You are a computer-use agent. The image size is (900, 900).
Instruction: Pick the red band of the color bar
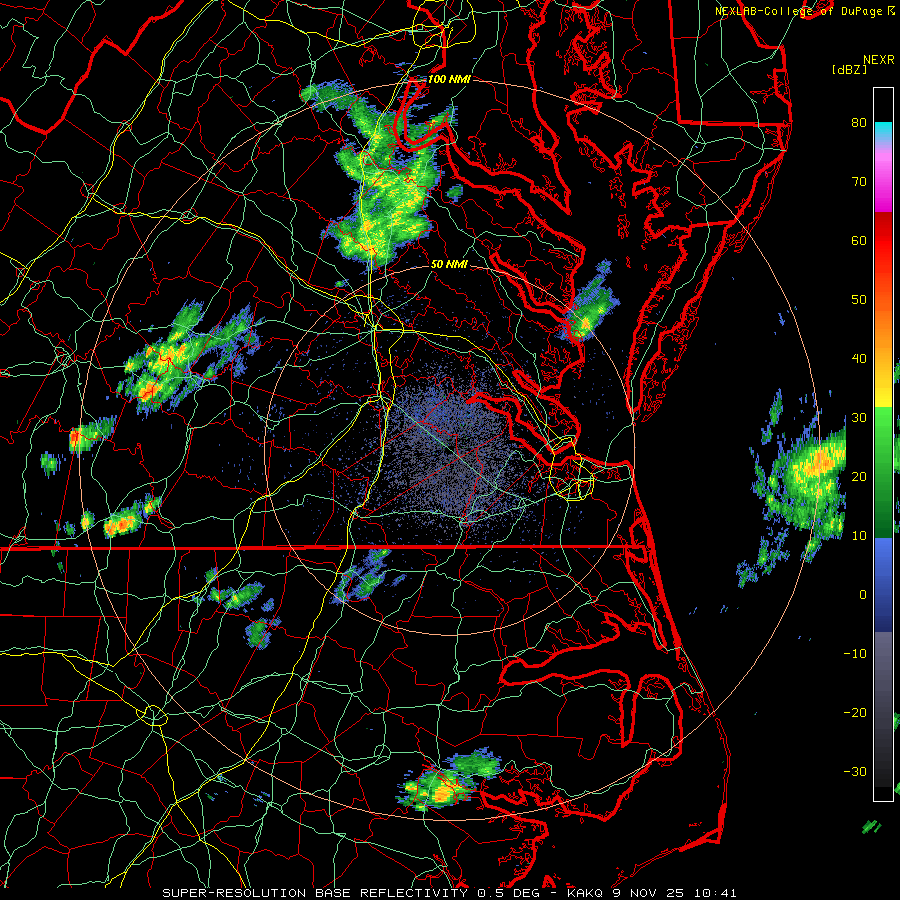point(883,247)
